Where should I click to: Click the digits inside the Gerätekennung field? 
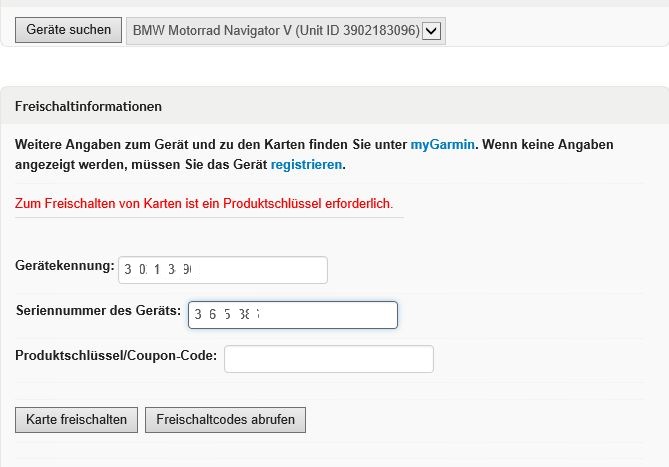pyautogui.click(x=158, y=270)
